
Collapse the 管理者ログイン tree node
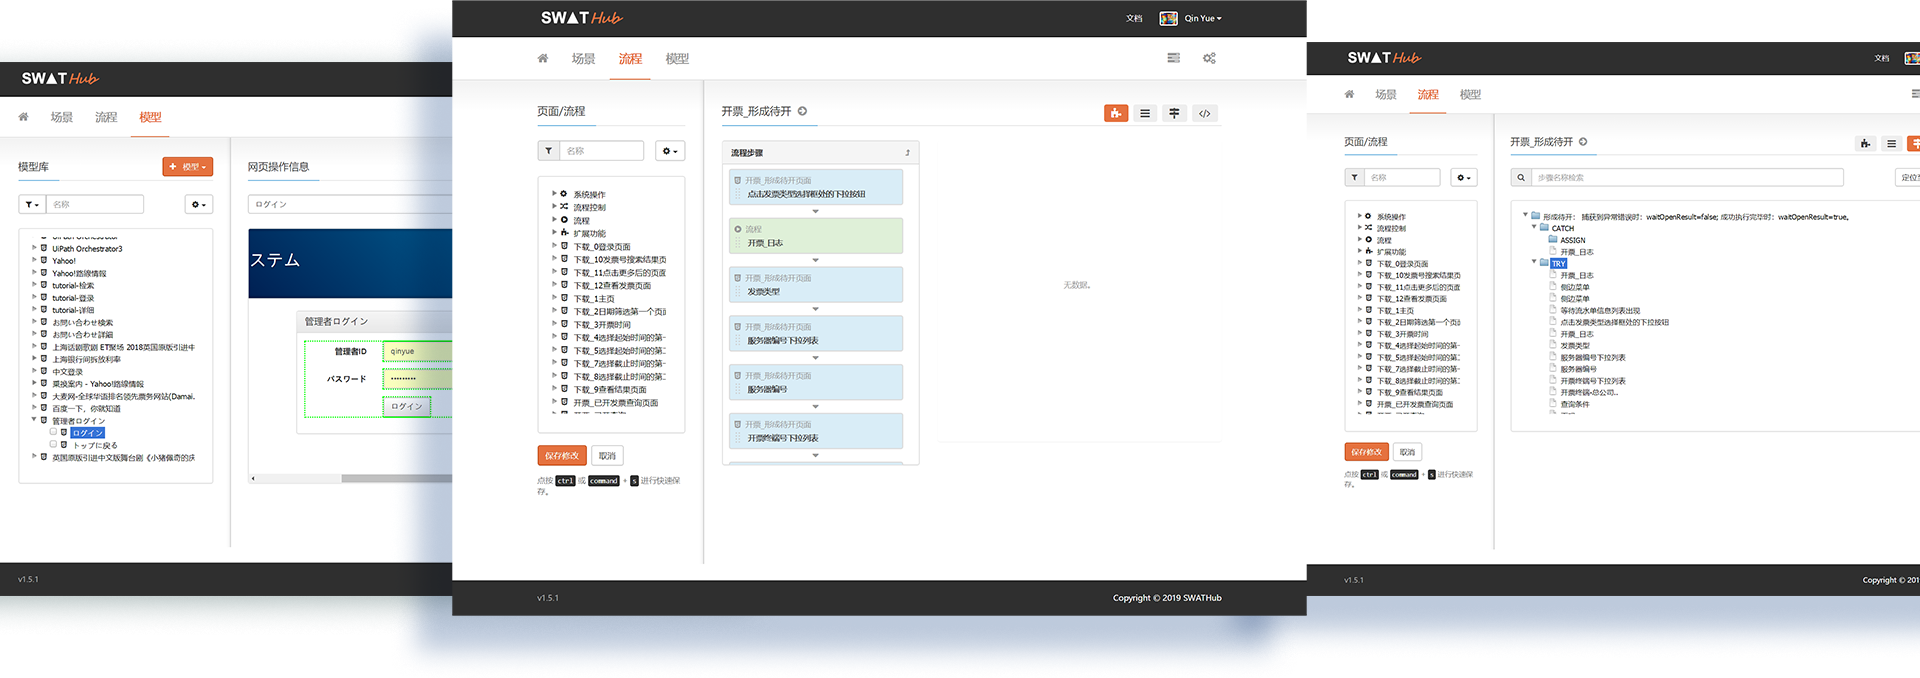[x=34, y=420]
